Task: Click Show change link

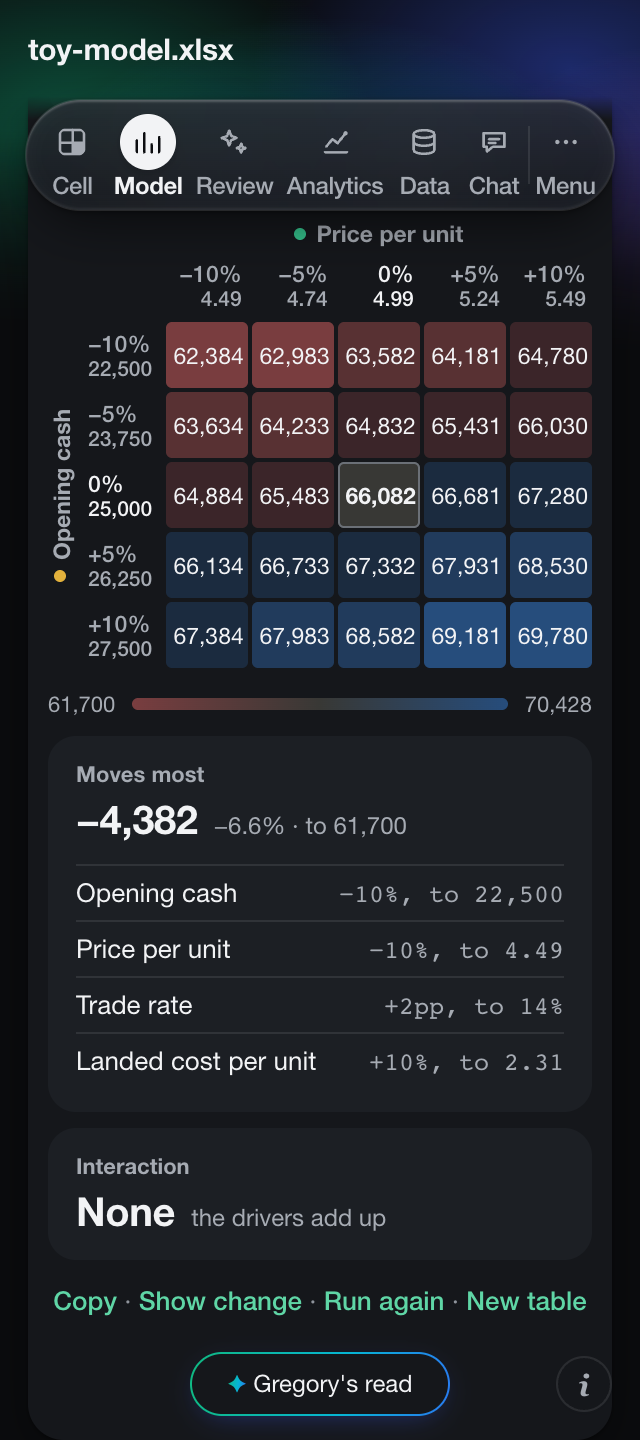Action: [x=220, y=1301]
